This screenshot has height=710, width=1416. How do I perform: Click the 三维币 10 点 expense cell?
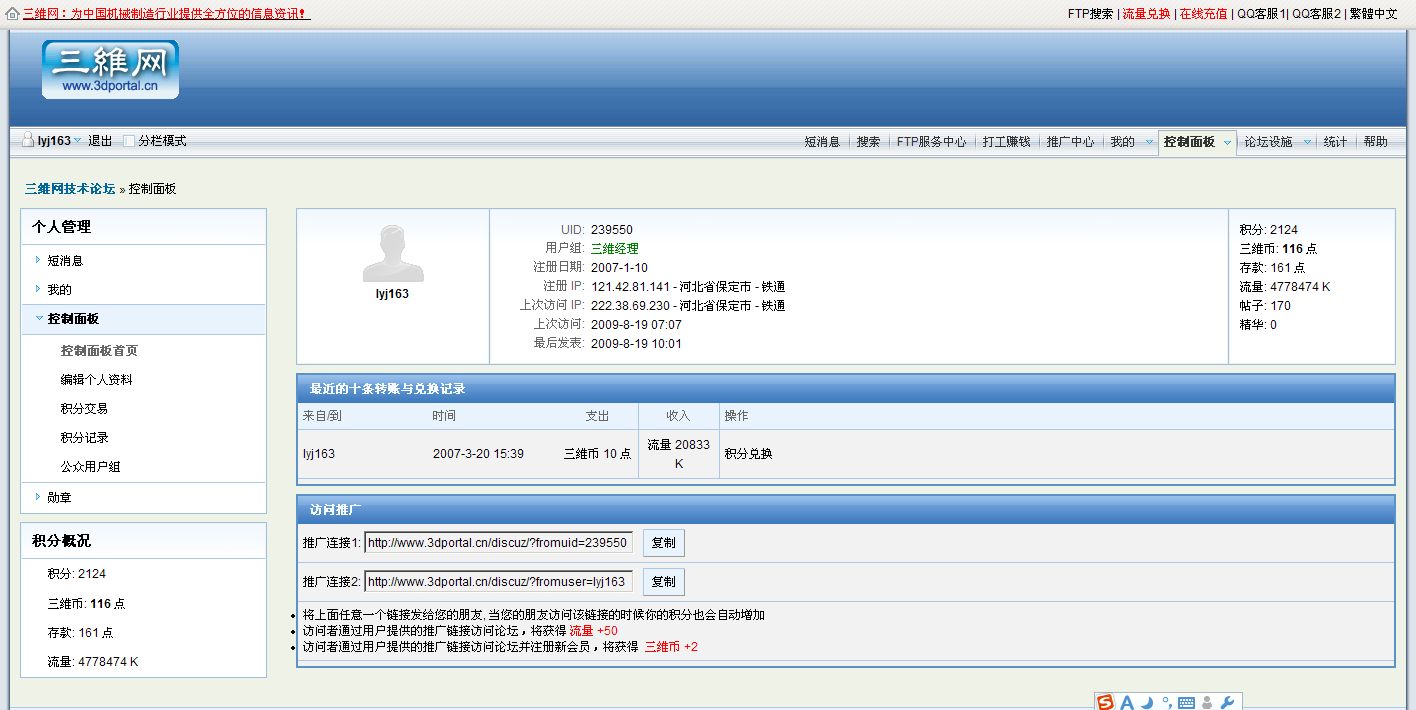(597, 454)
